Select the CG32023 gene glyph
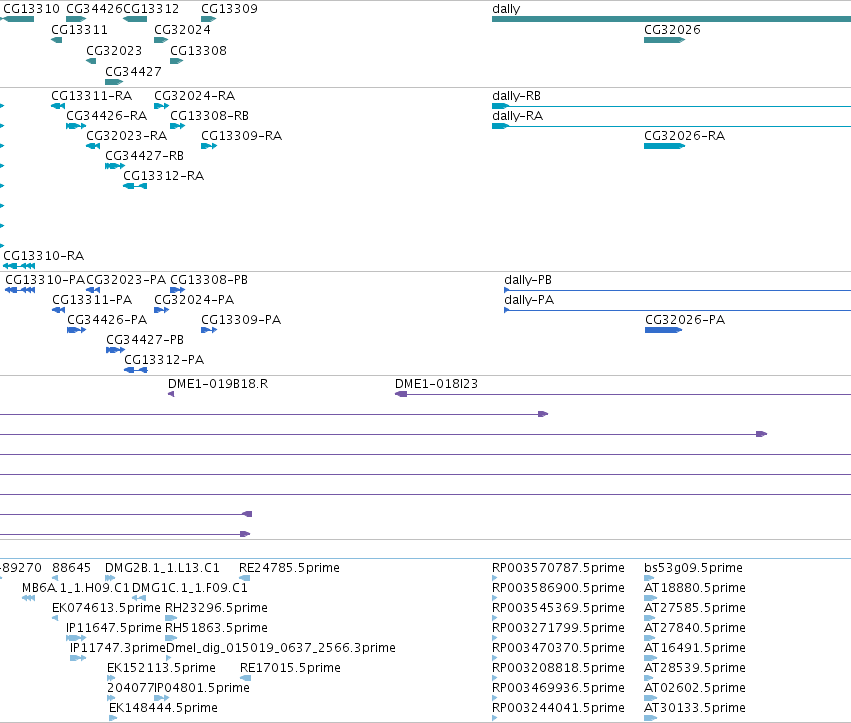This screenshot has height=723, width=851. point(91,61)
